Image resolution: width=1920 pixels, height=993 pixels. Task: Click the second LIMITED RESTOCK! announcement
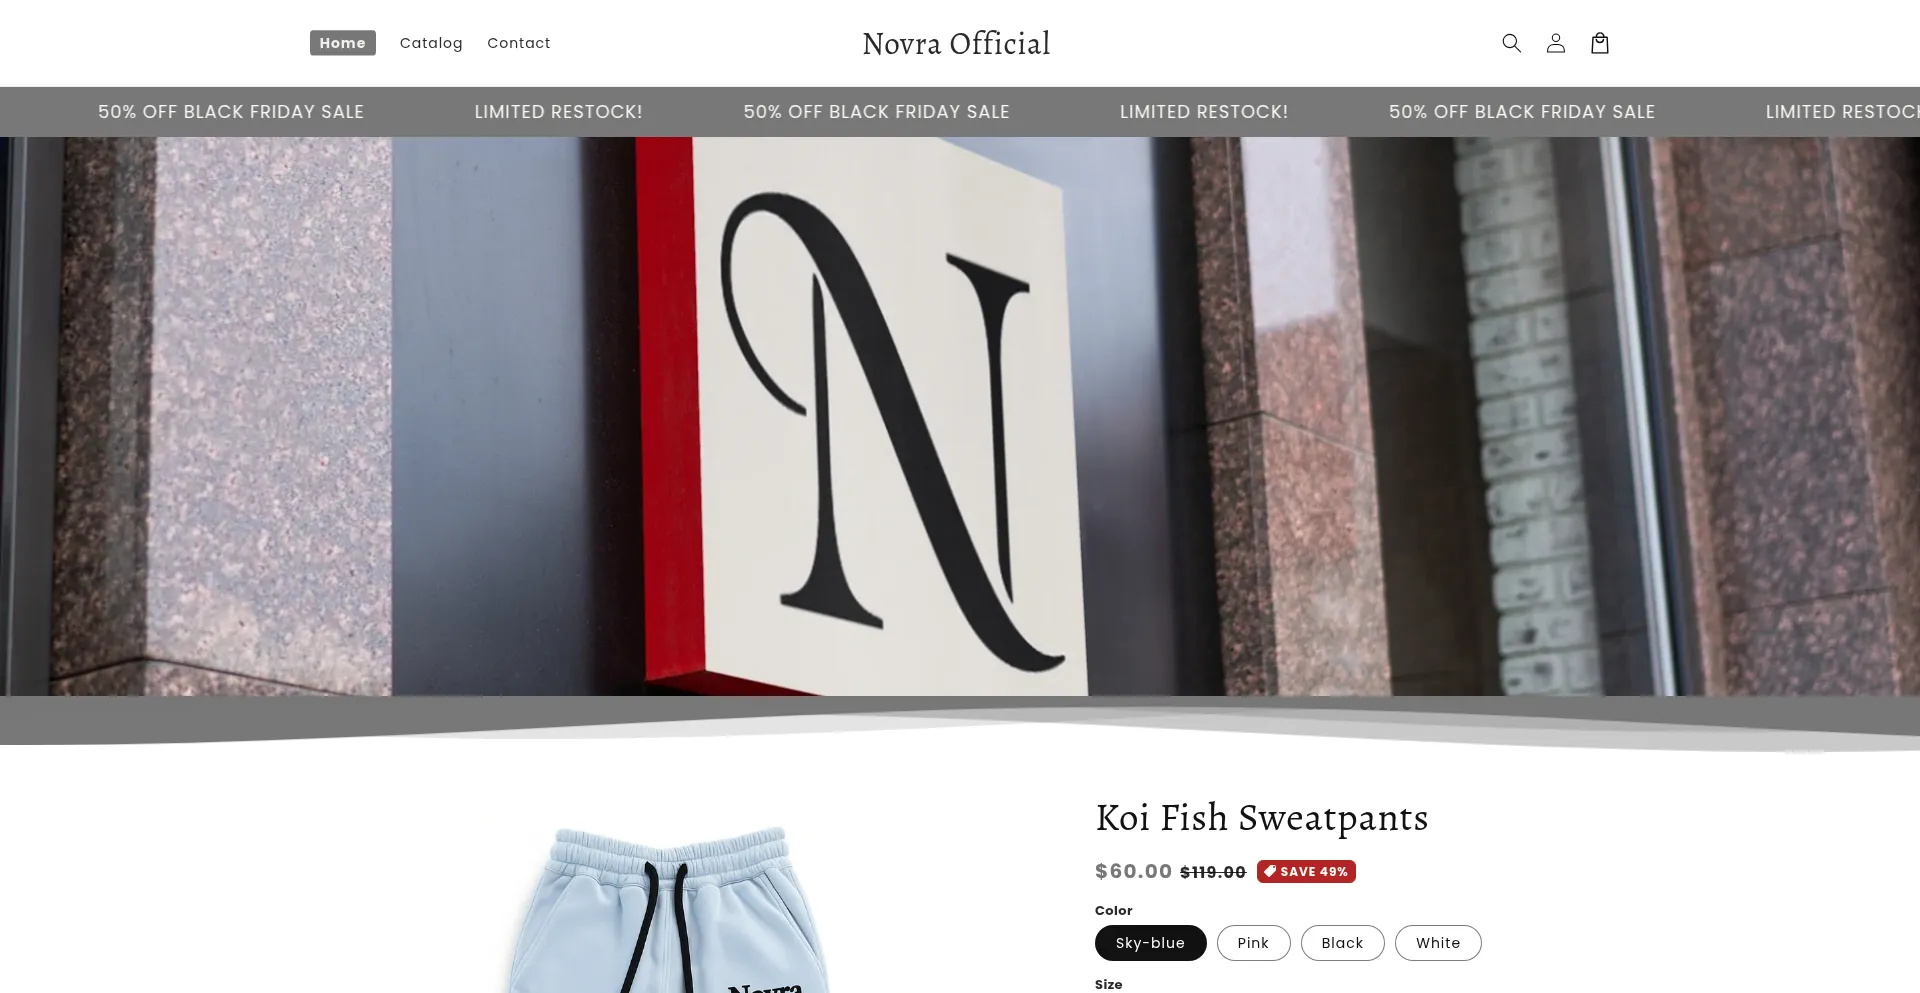tap(1204, 112)
